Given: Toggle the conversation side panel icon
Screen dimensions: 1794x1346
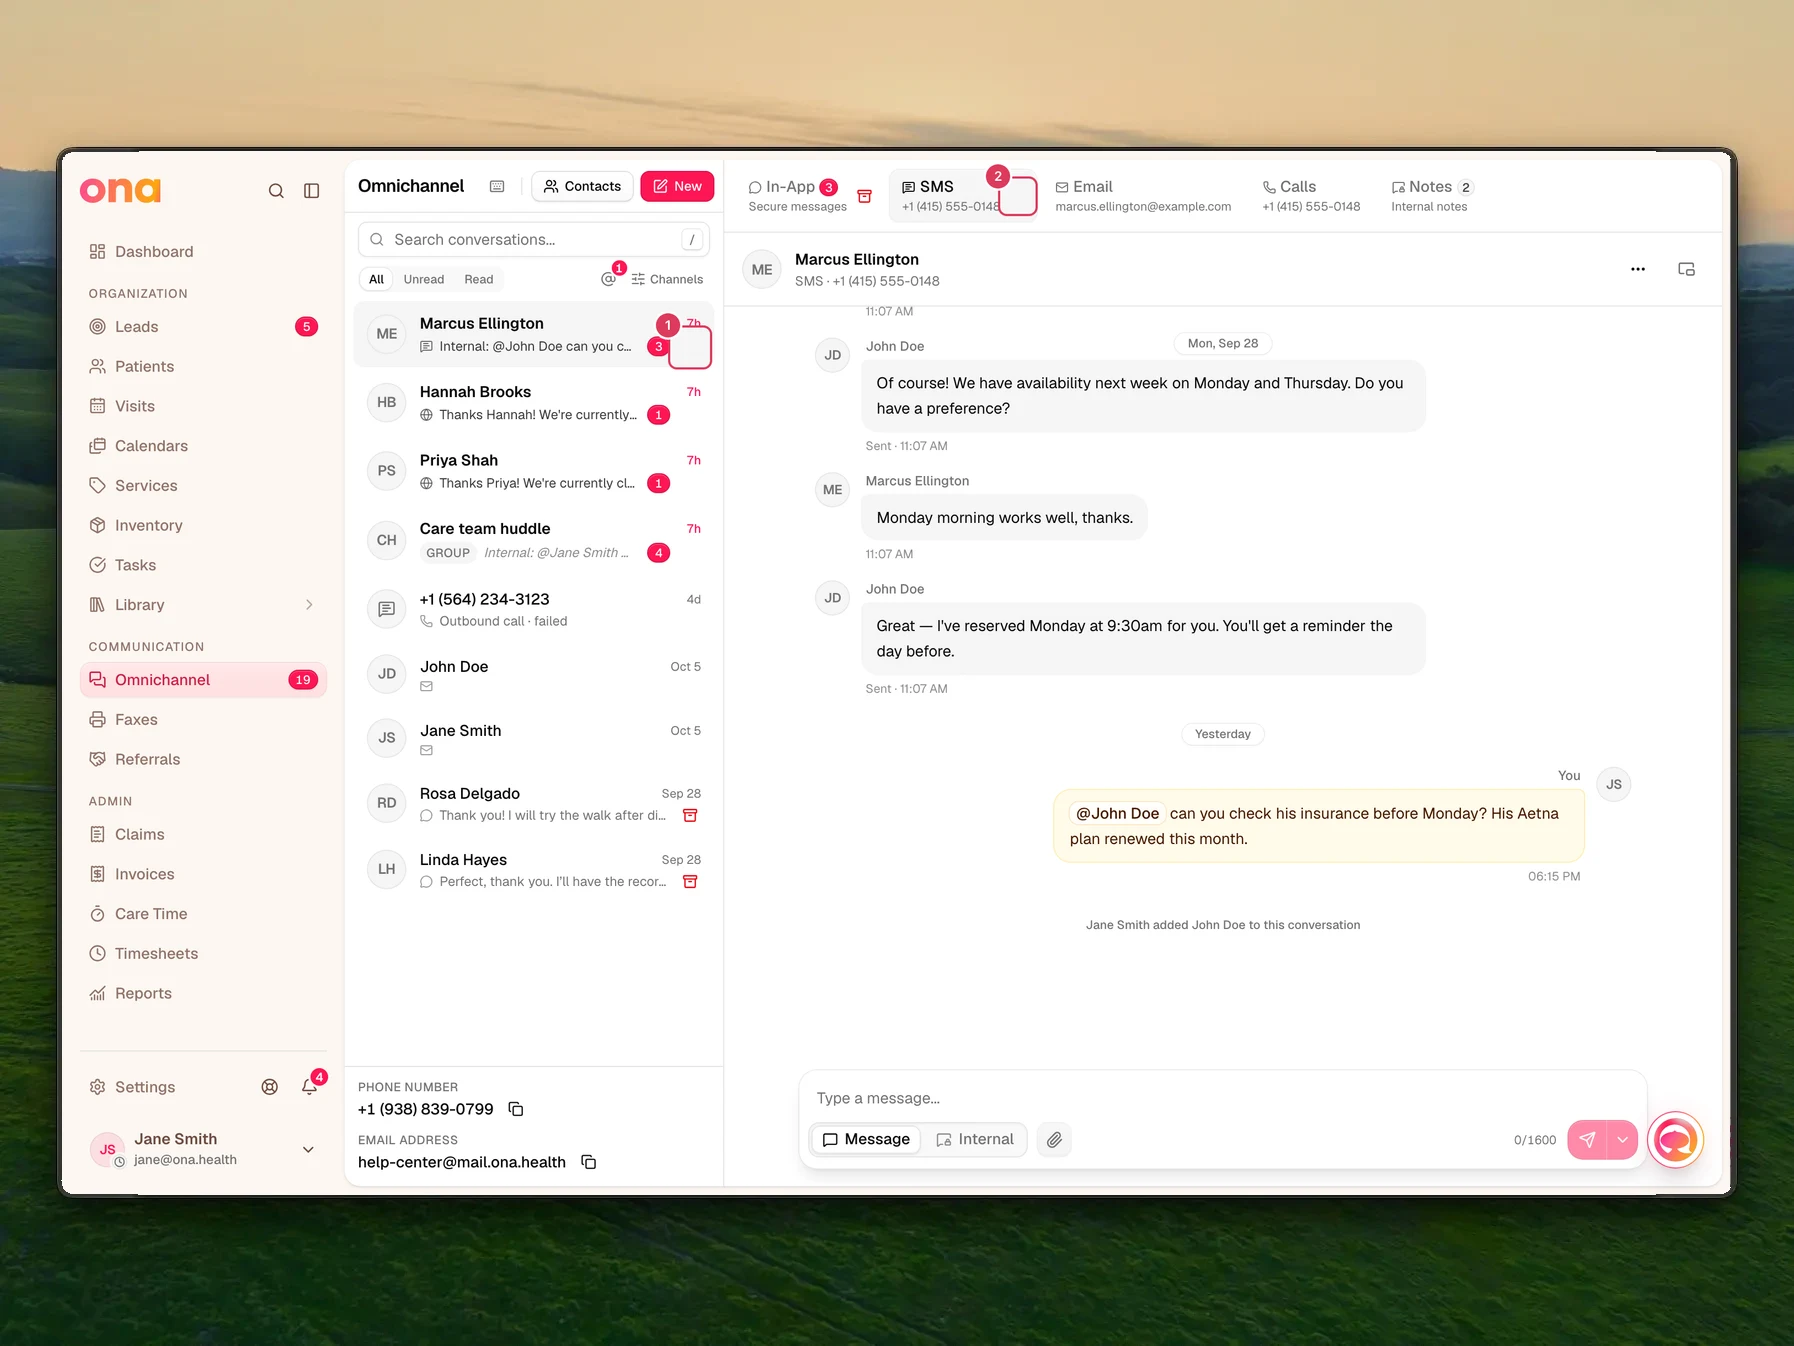Looking at the screenshot, I should tap(1686, 269).
